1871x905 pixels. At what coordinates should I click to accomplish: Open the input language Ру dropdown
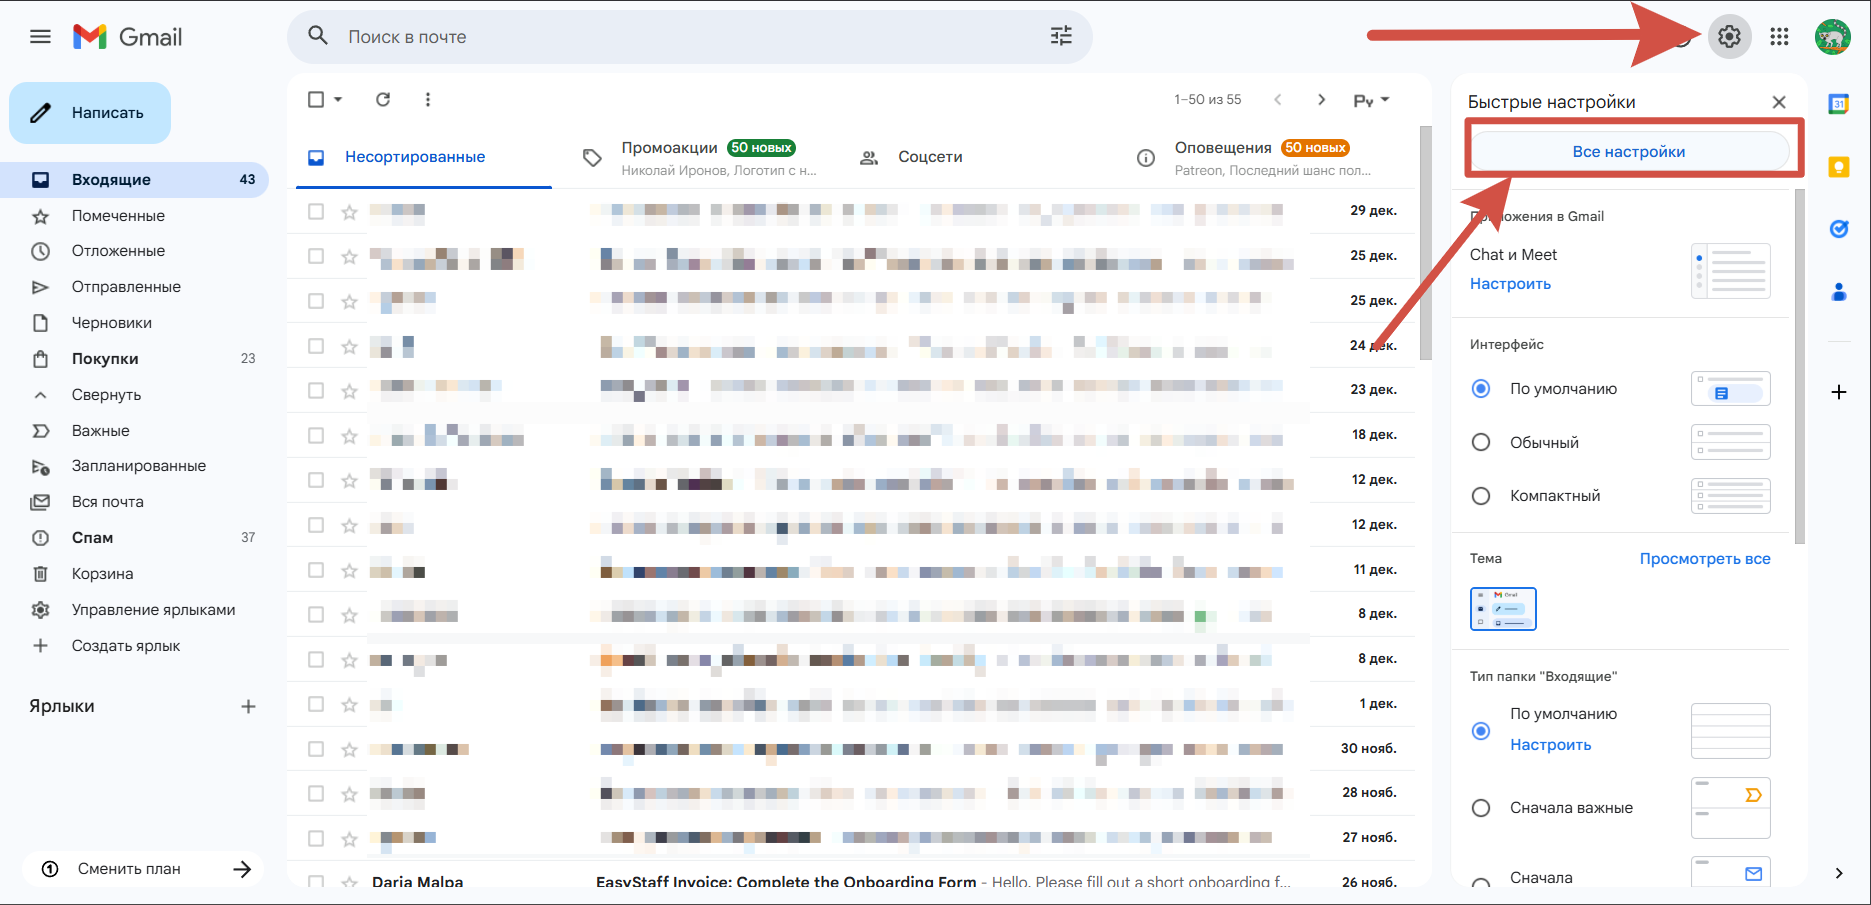click(x=1371, y=100)
